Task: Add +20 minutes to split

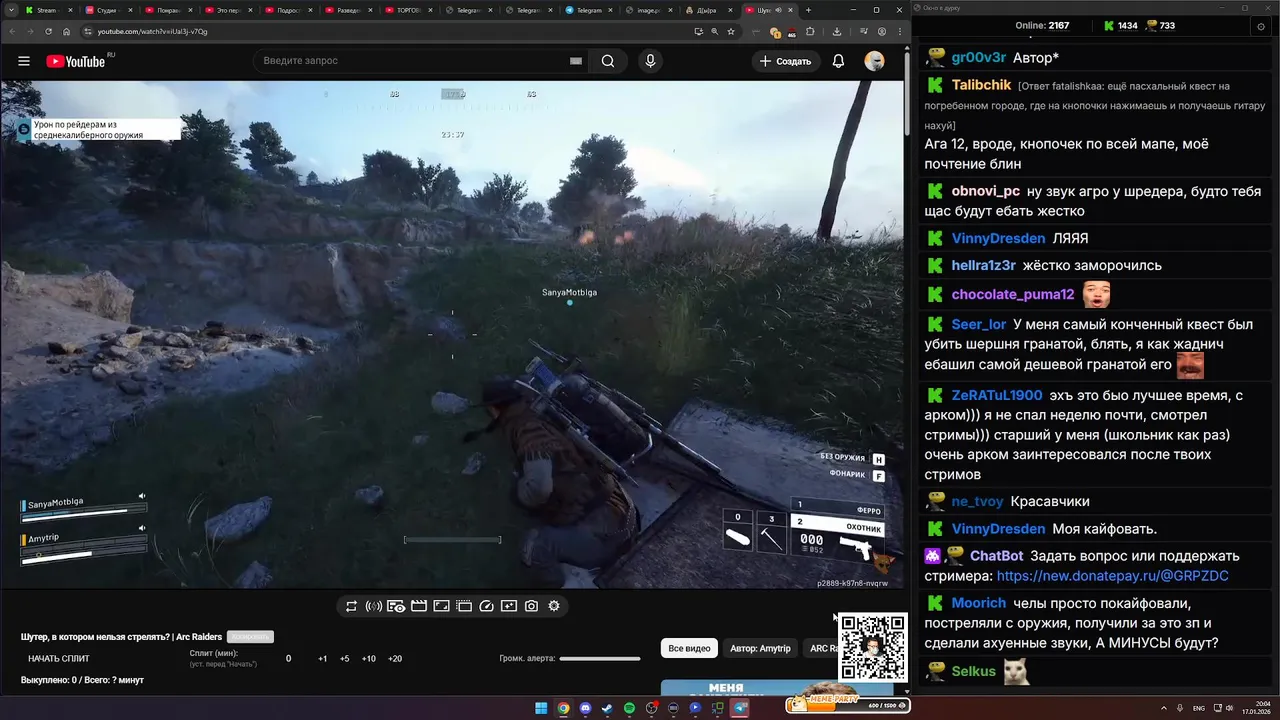Action: pos(395,659)
